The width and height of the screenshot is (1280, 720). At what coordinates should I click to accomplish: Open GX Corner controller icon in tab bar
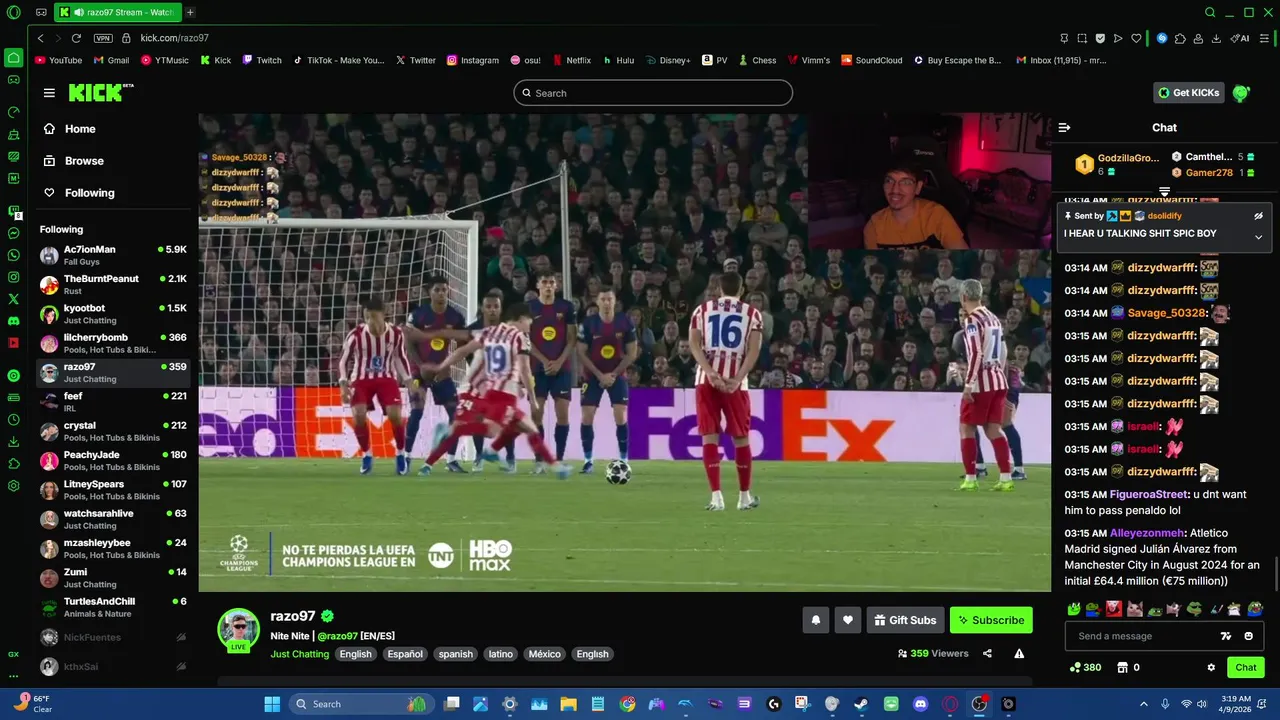pyautogui.click(x=41, y=12)
